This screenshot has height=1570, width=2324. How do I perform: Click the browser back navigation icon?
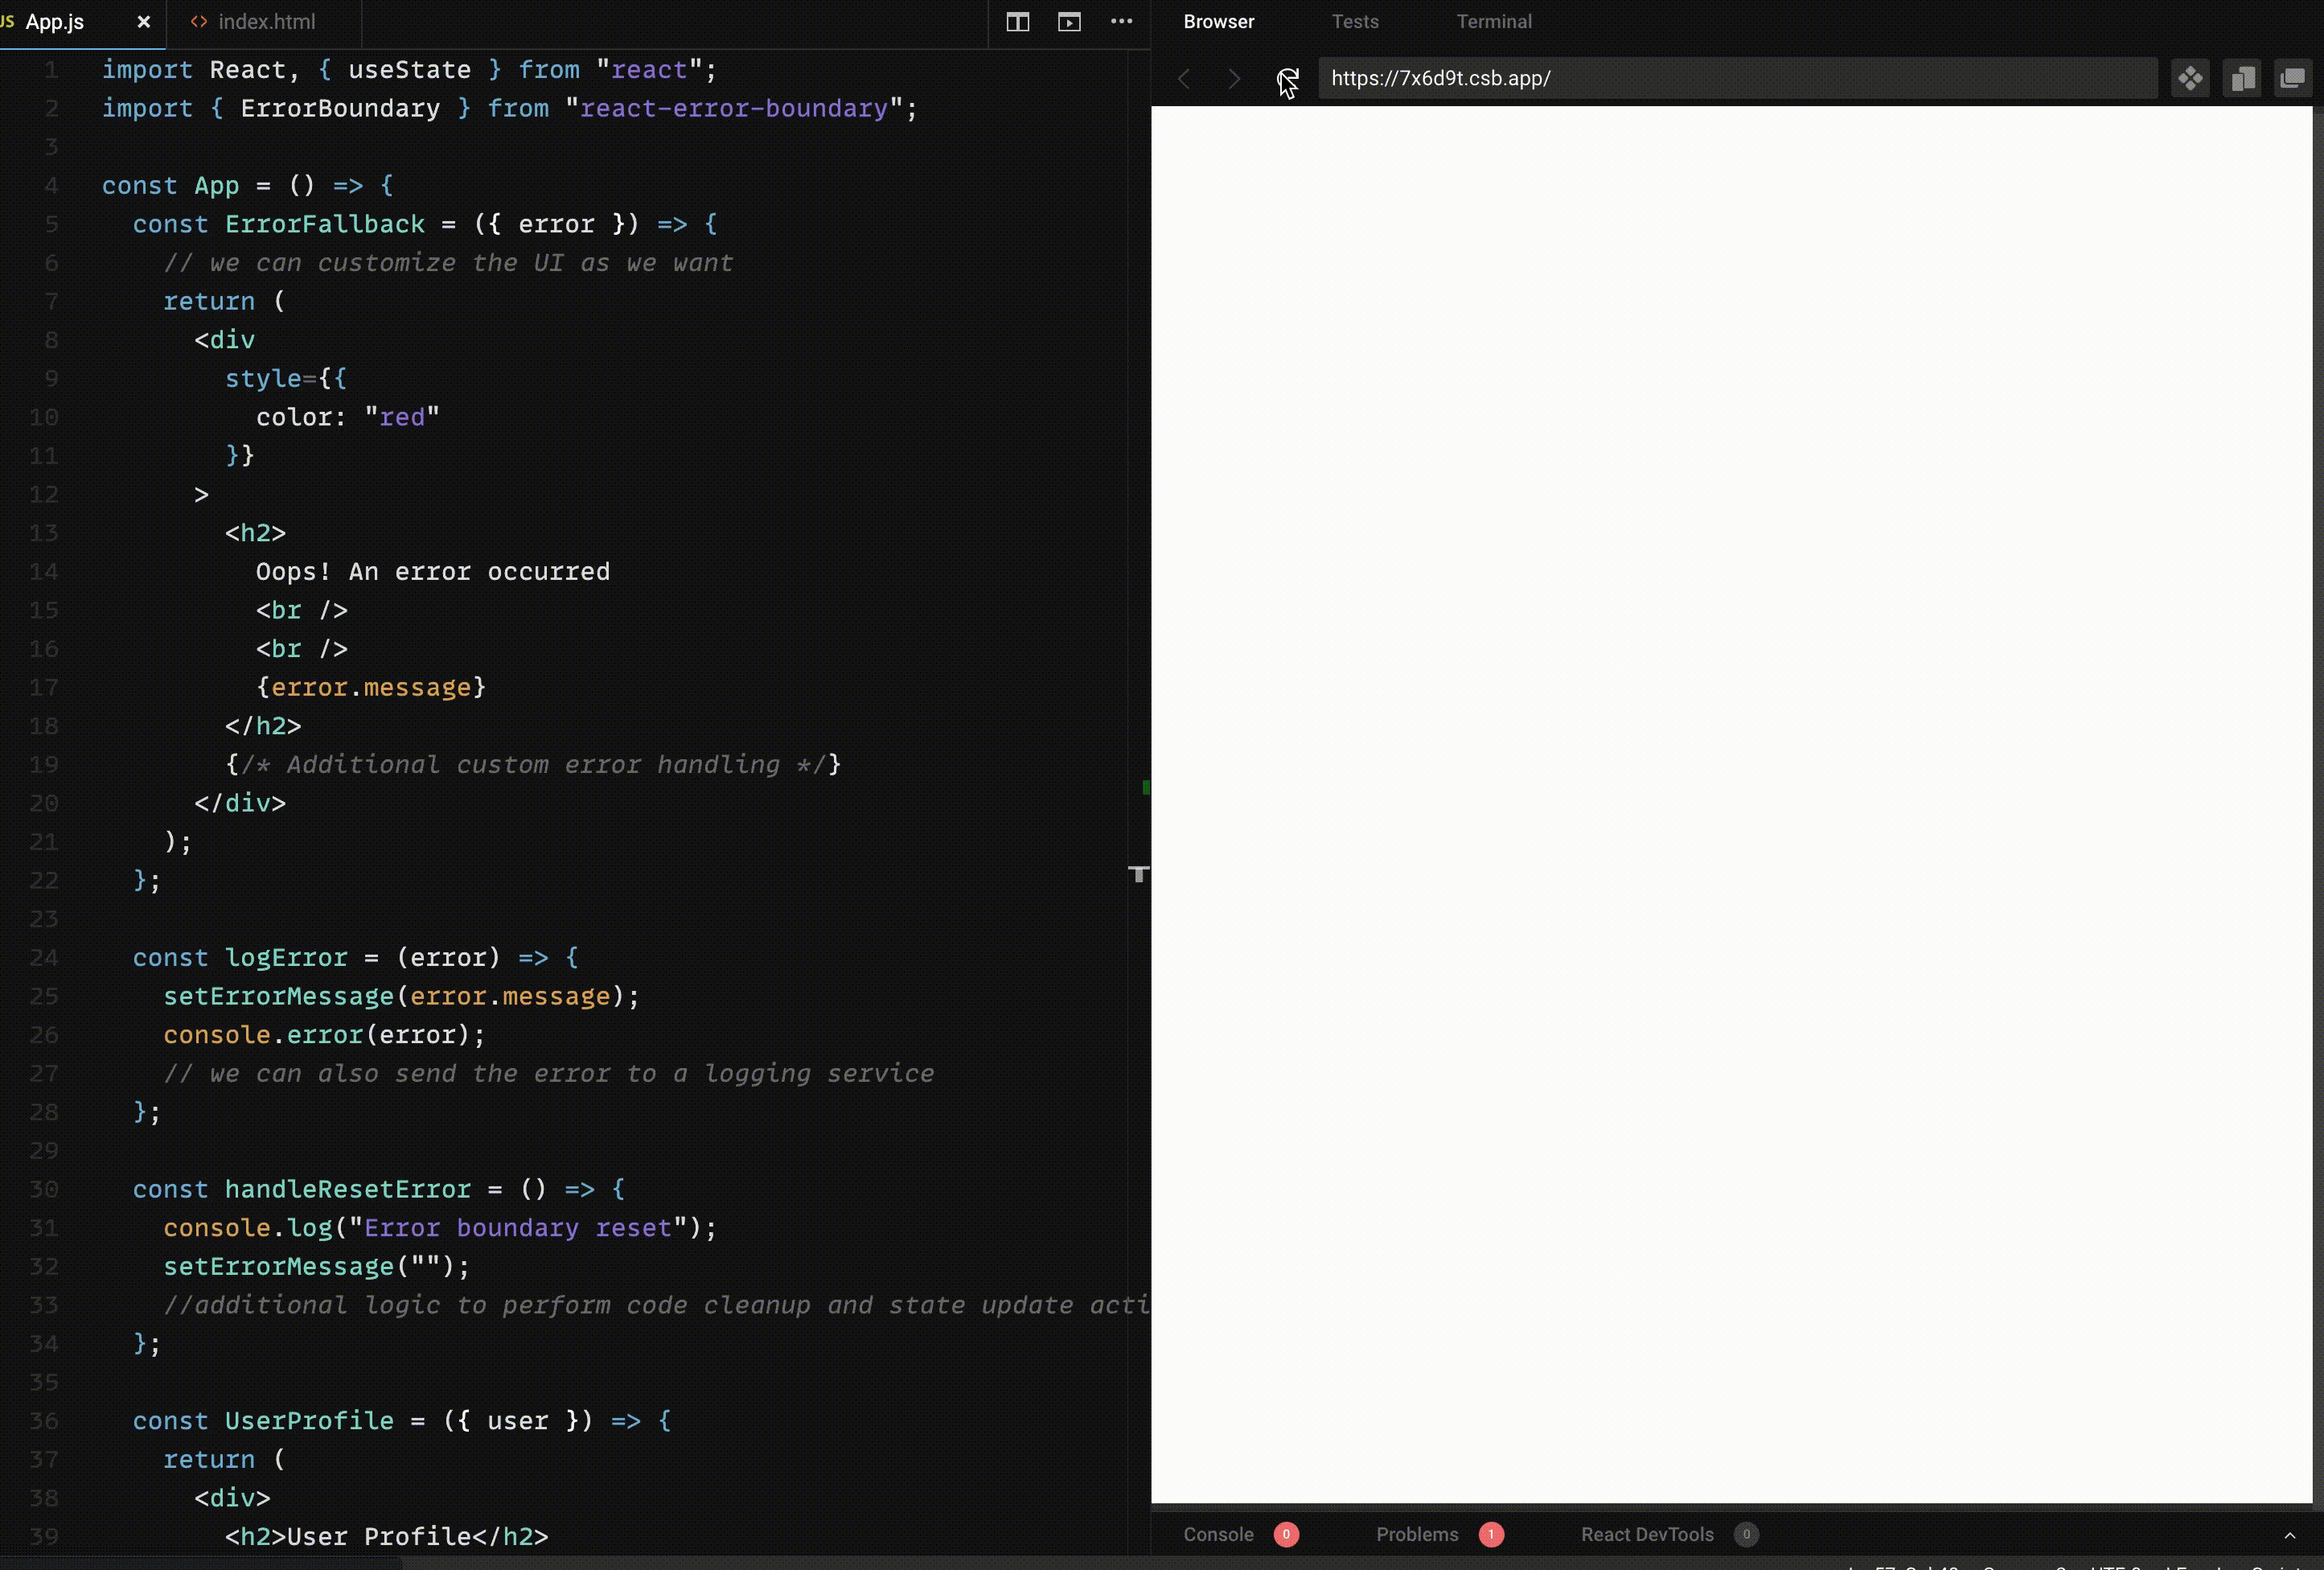pyautogui.click(x=1182, y=77)
